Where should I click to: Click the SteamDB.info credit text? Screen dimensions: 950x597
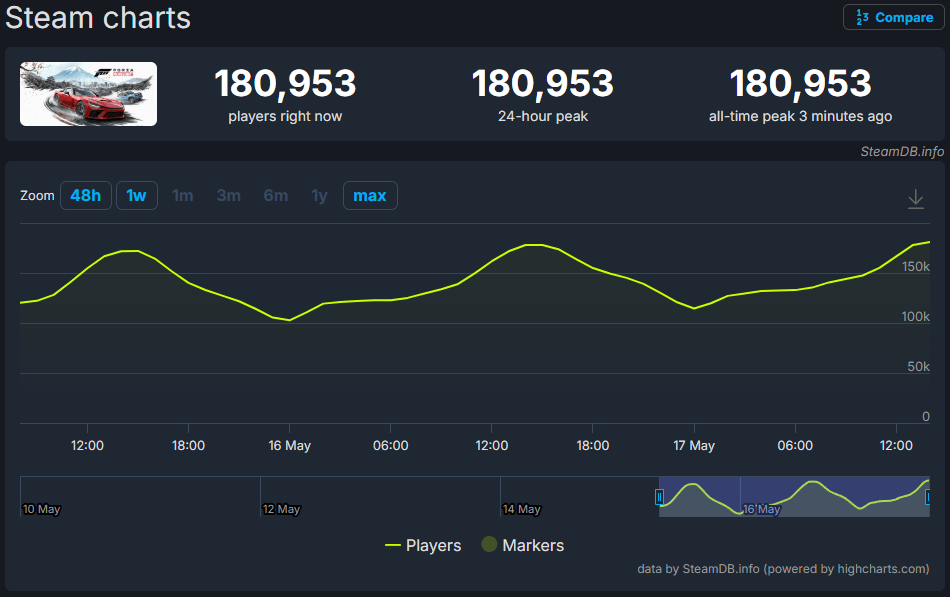(902, 152)
